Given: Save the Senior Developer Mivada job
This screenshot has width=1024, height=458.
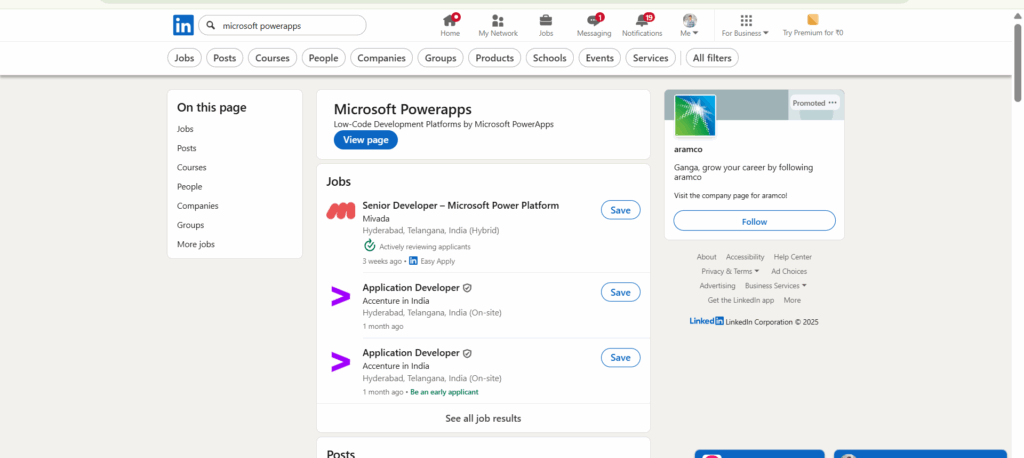Looking at the screenshot, I should click(x=620, y=210).
